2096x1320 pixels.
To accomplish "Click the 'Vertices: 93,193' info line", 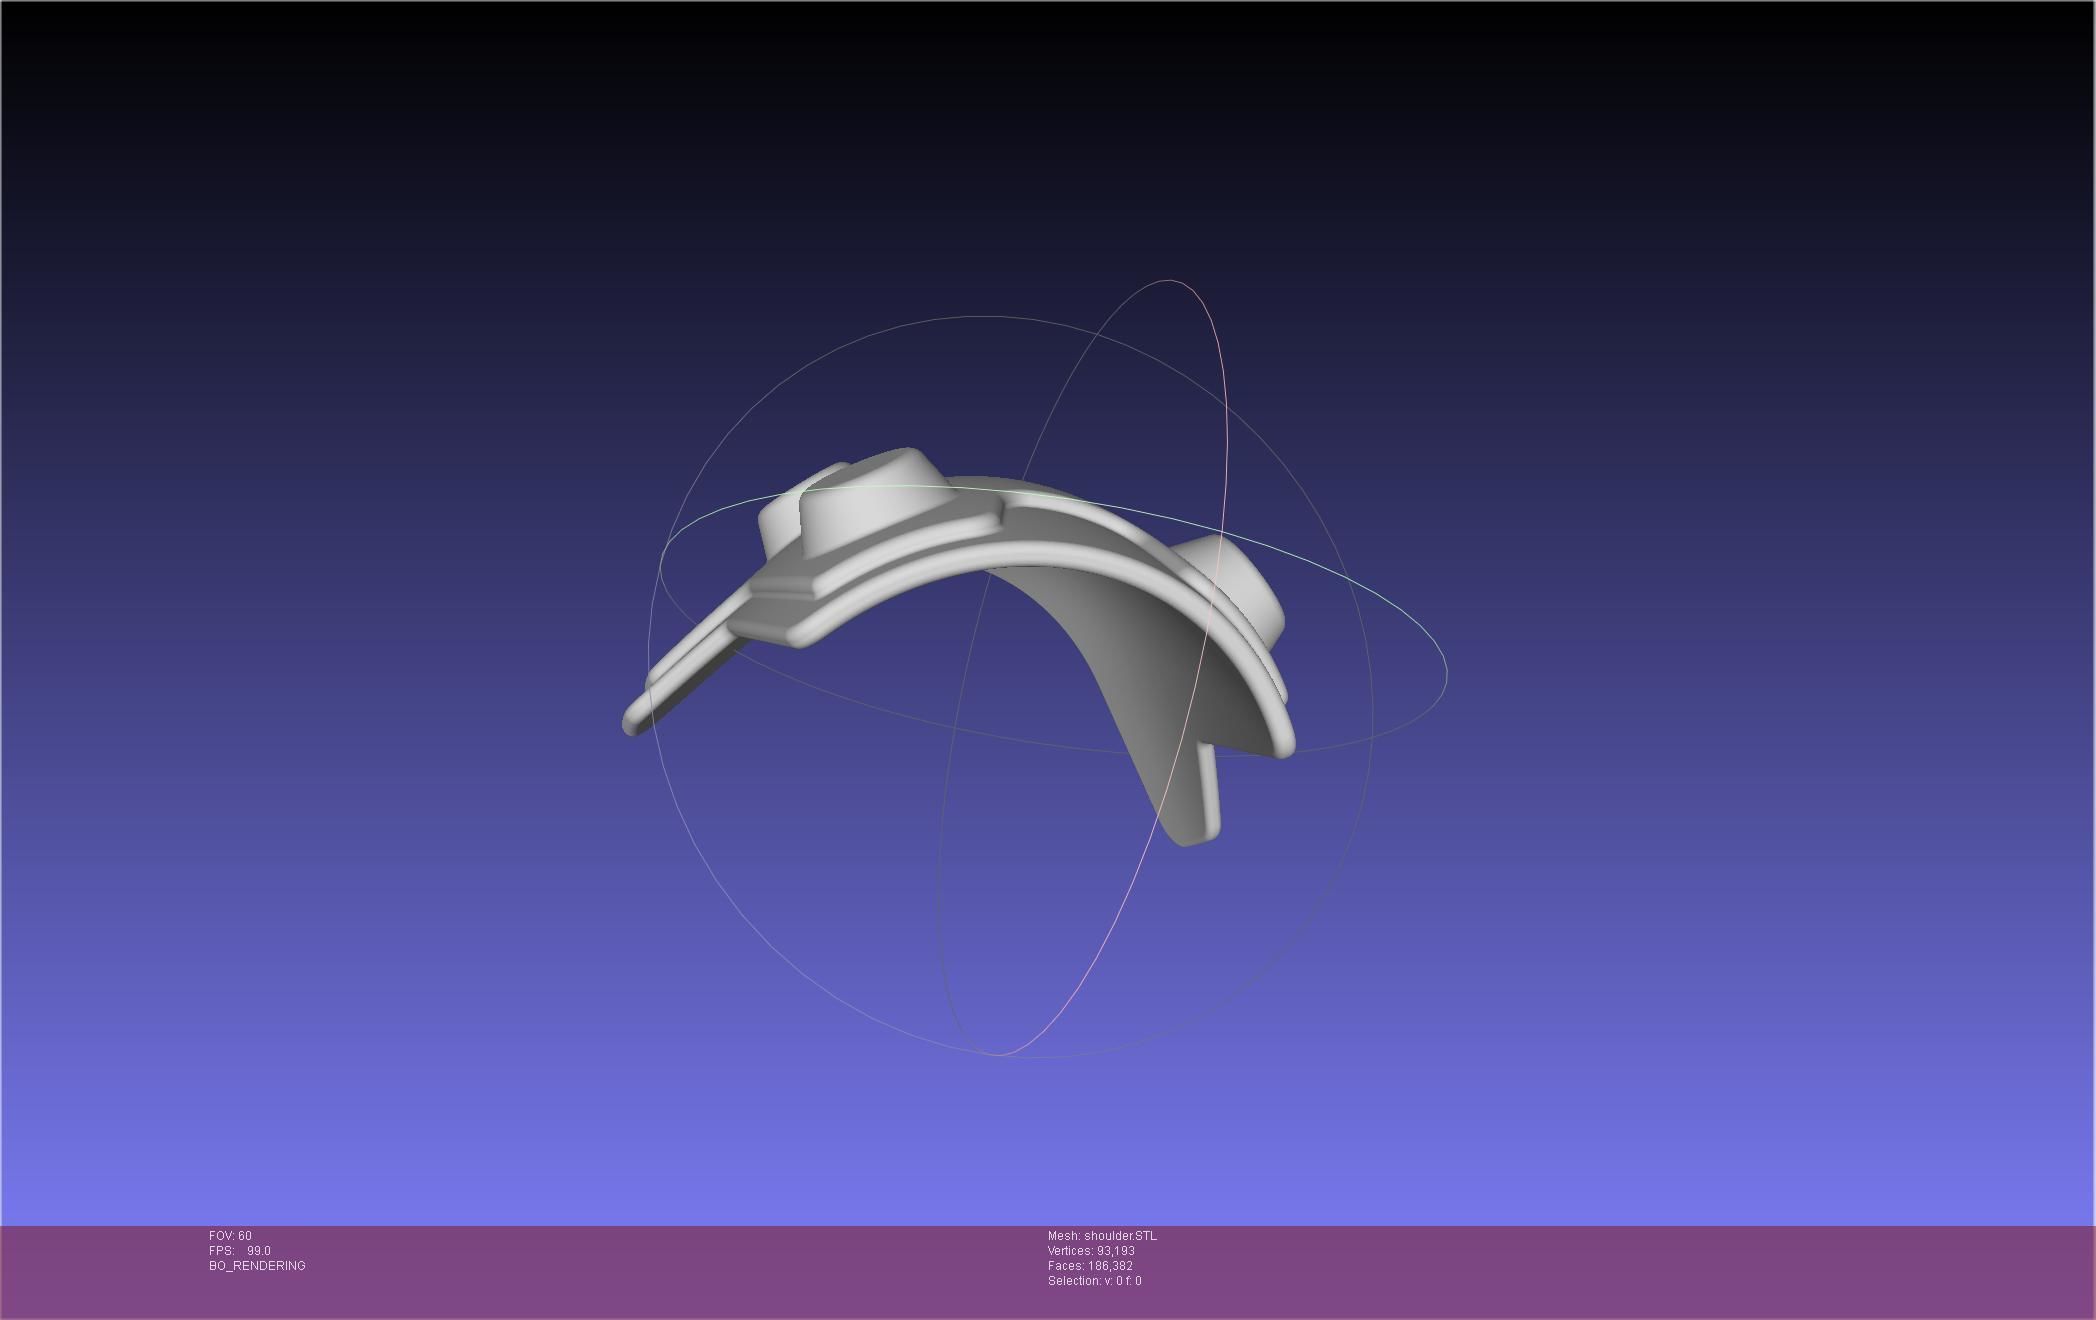I will [1091, 1251].
